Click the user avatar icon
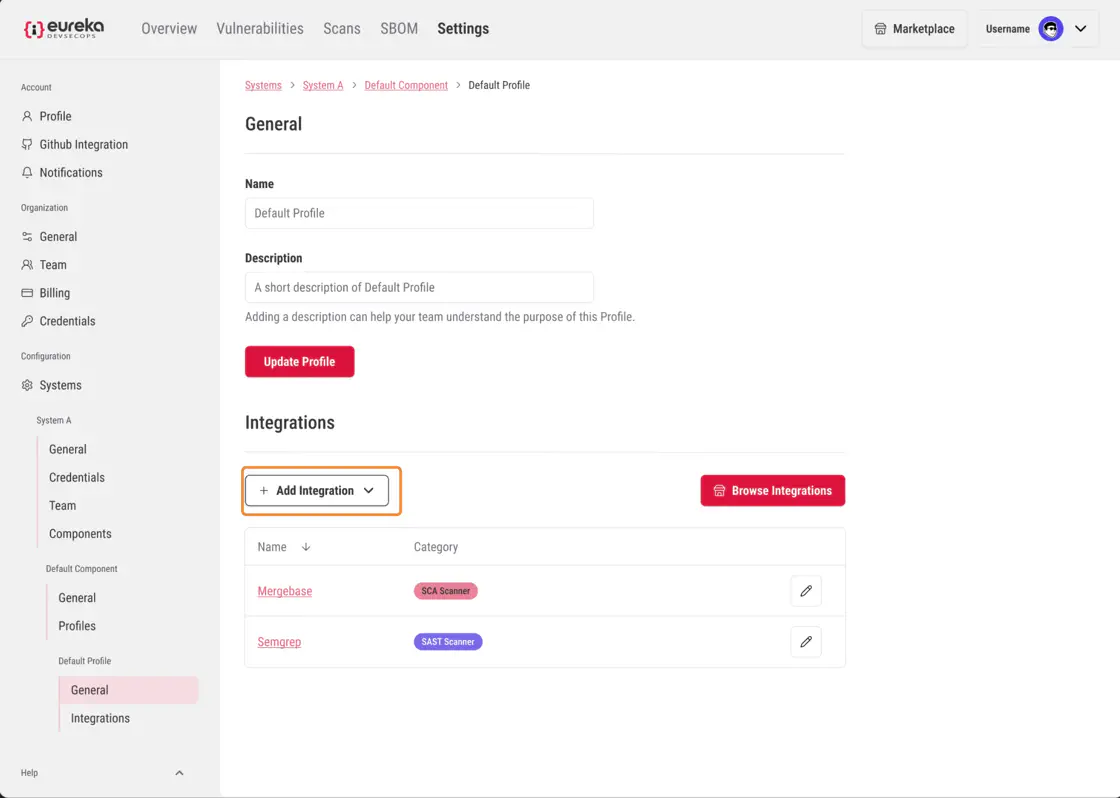This screenshot has width=1120, height=798. tap(1050, 29)
